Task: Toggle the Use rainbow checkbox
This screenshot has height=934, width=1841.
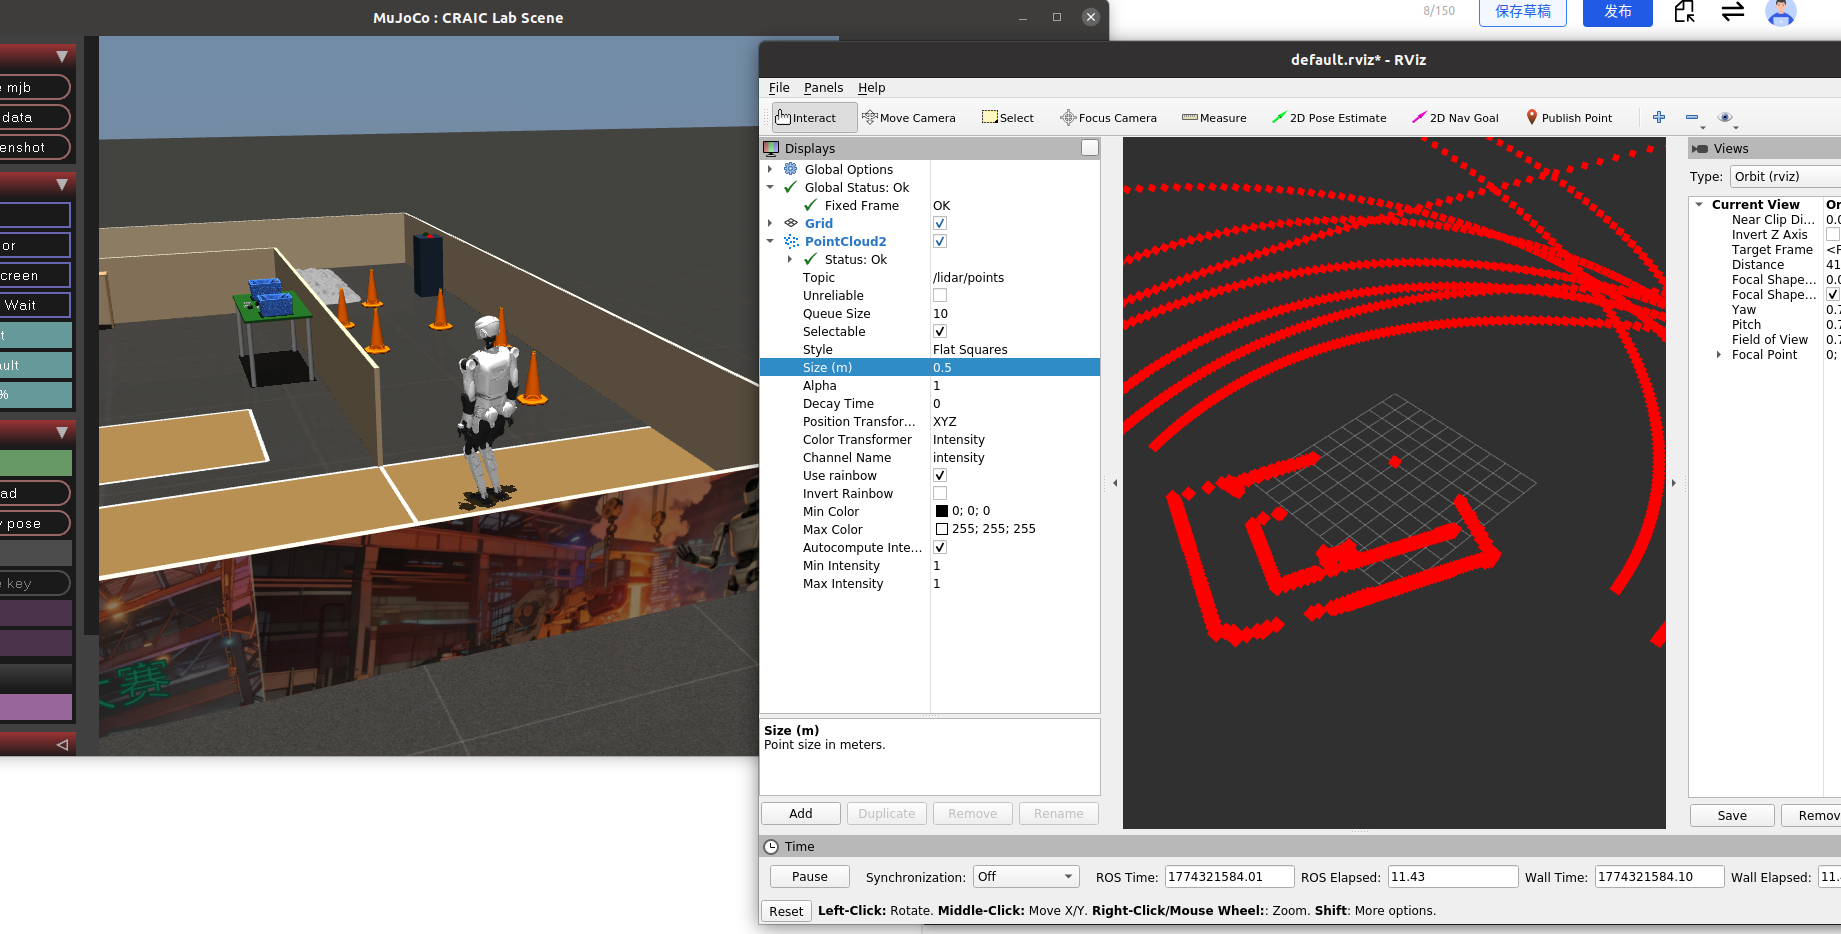Action: pos(940,476)
